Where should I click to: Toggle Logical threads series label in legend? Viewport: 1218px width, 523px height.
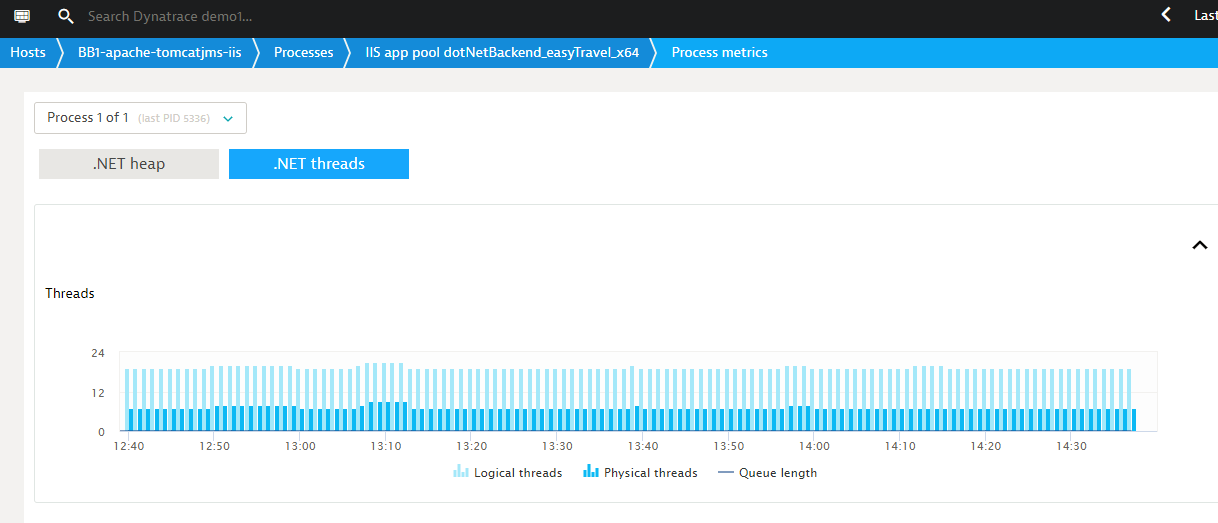tap(518, 473)
